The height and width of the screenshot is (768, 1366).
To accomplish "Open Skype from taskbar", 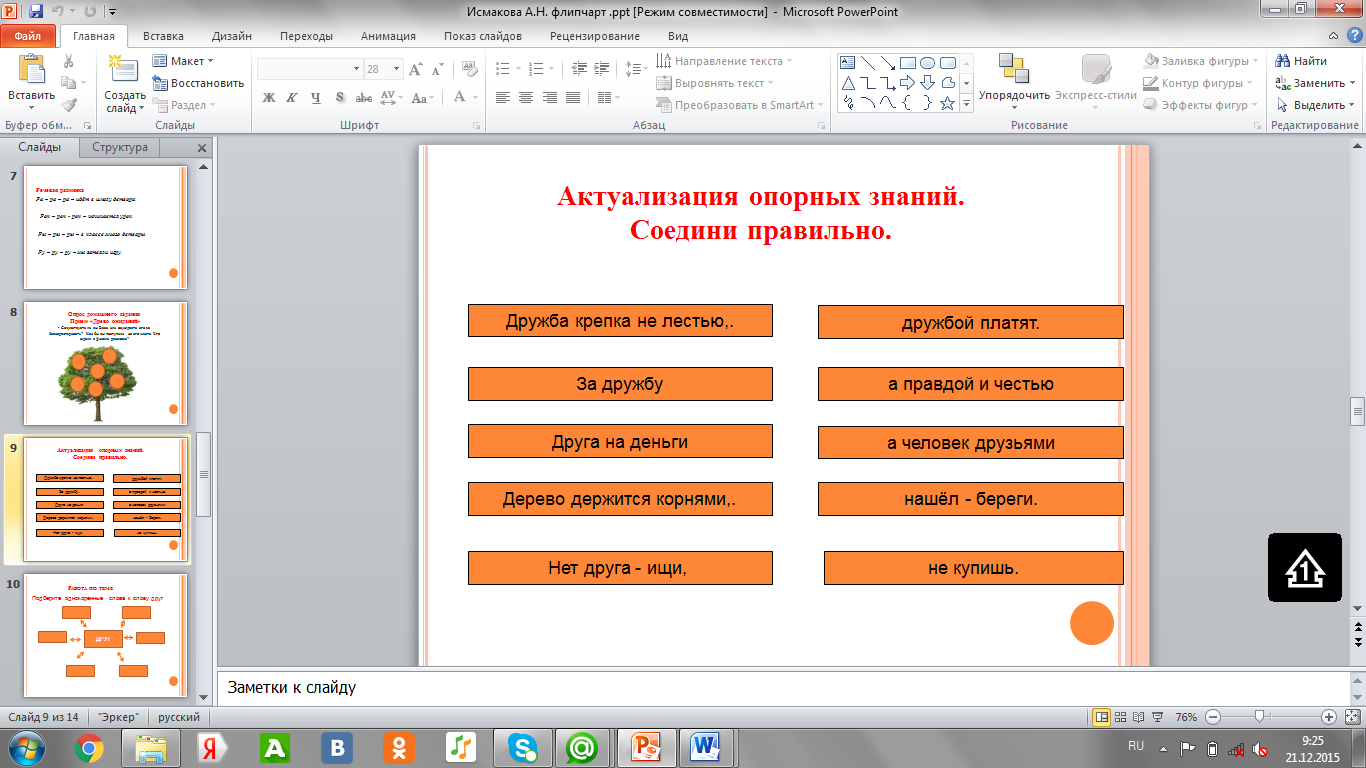I will [x=521, y=747].
